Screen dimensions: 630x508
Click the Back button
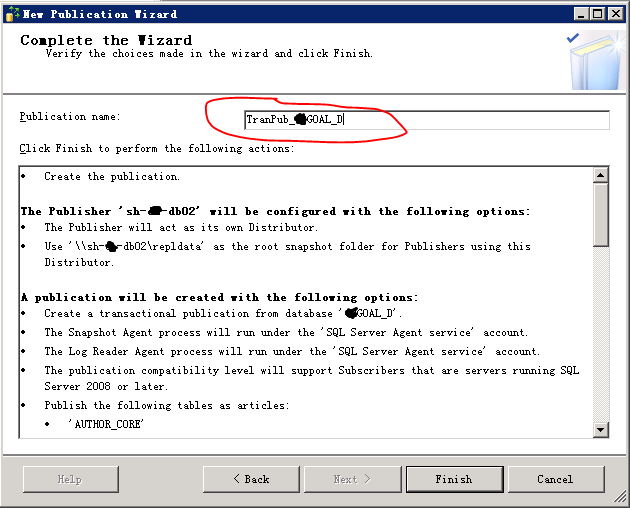point(251,479)
